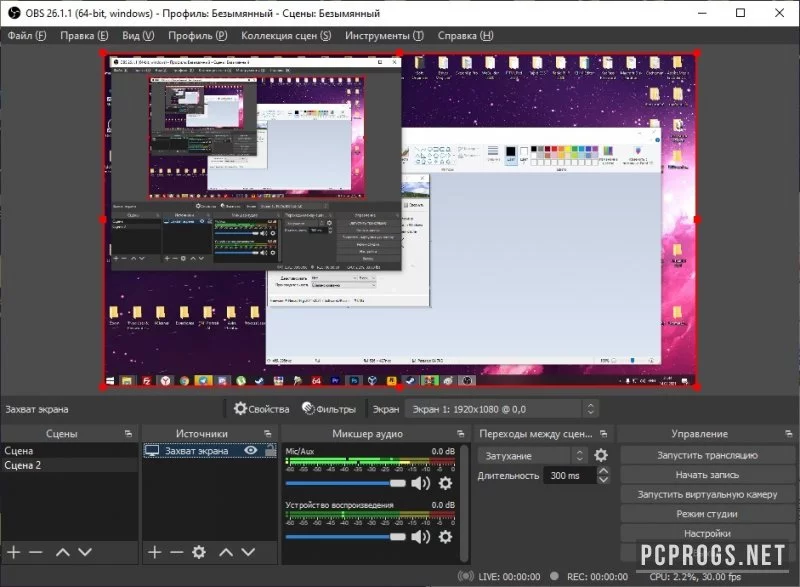Open source Фильтры (filters) button
The width and height of the screenshot is (800, 587).
[329, 409]
